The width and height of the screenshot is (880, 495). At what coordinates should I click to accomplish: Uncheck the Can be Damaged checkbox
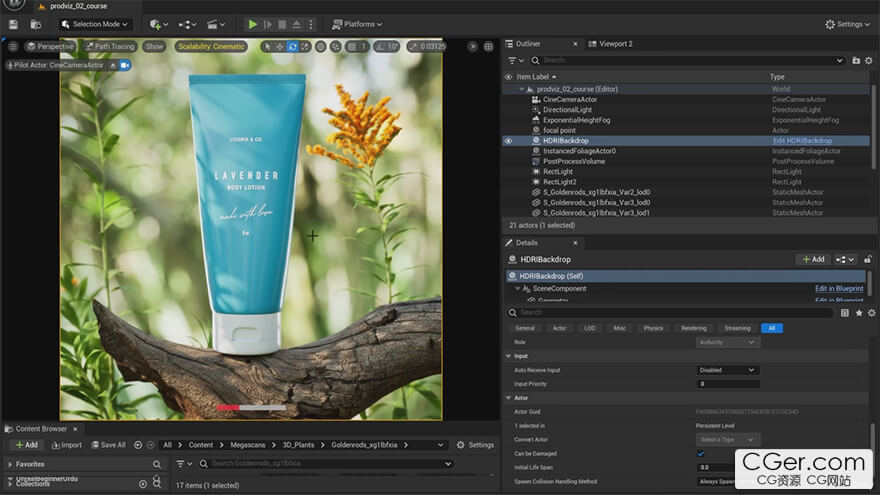(700, 453)
